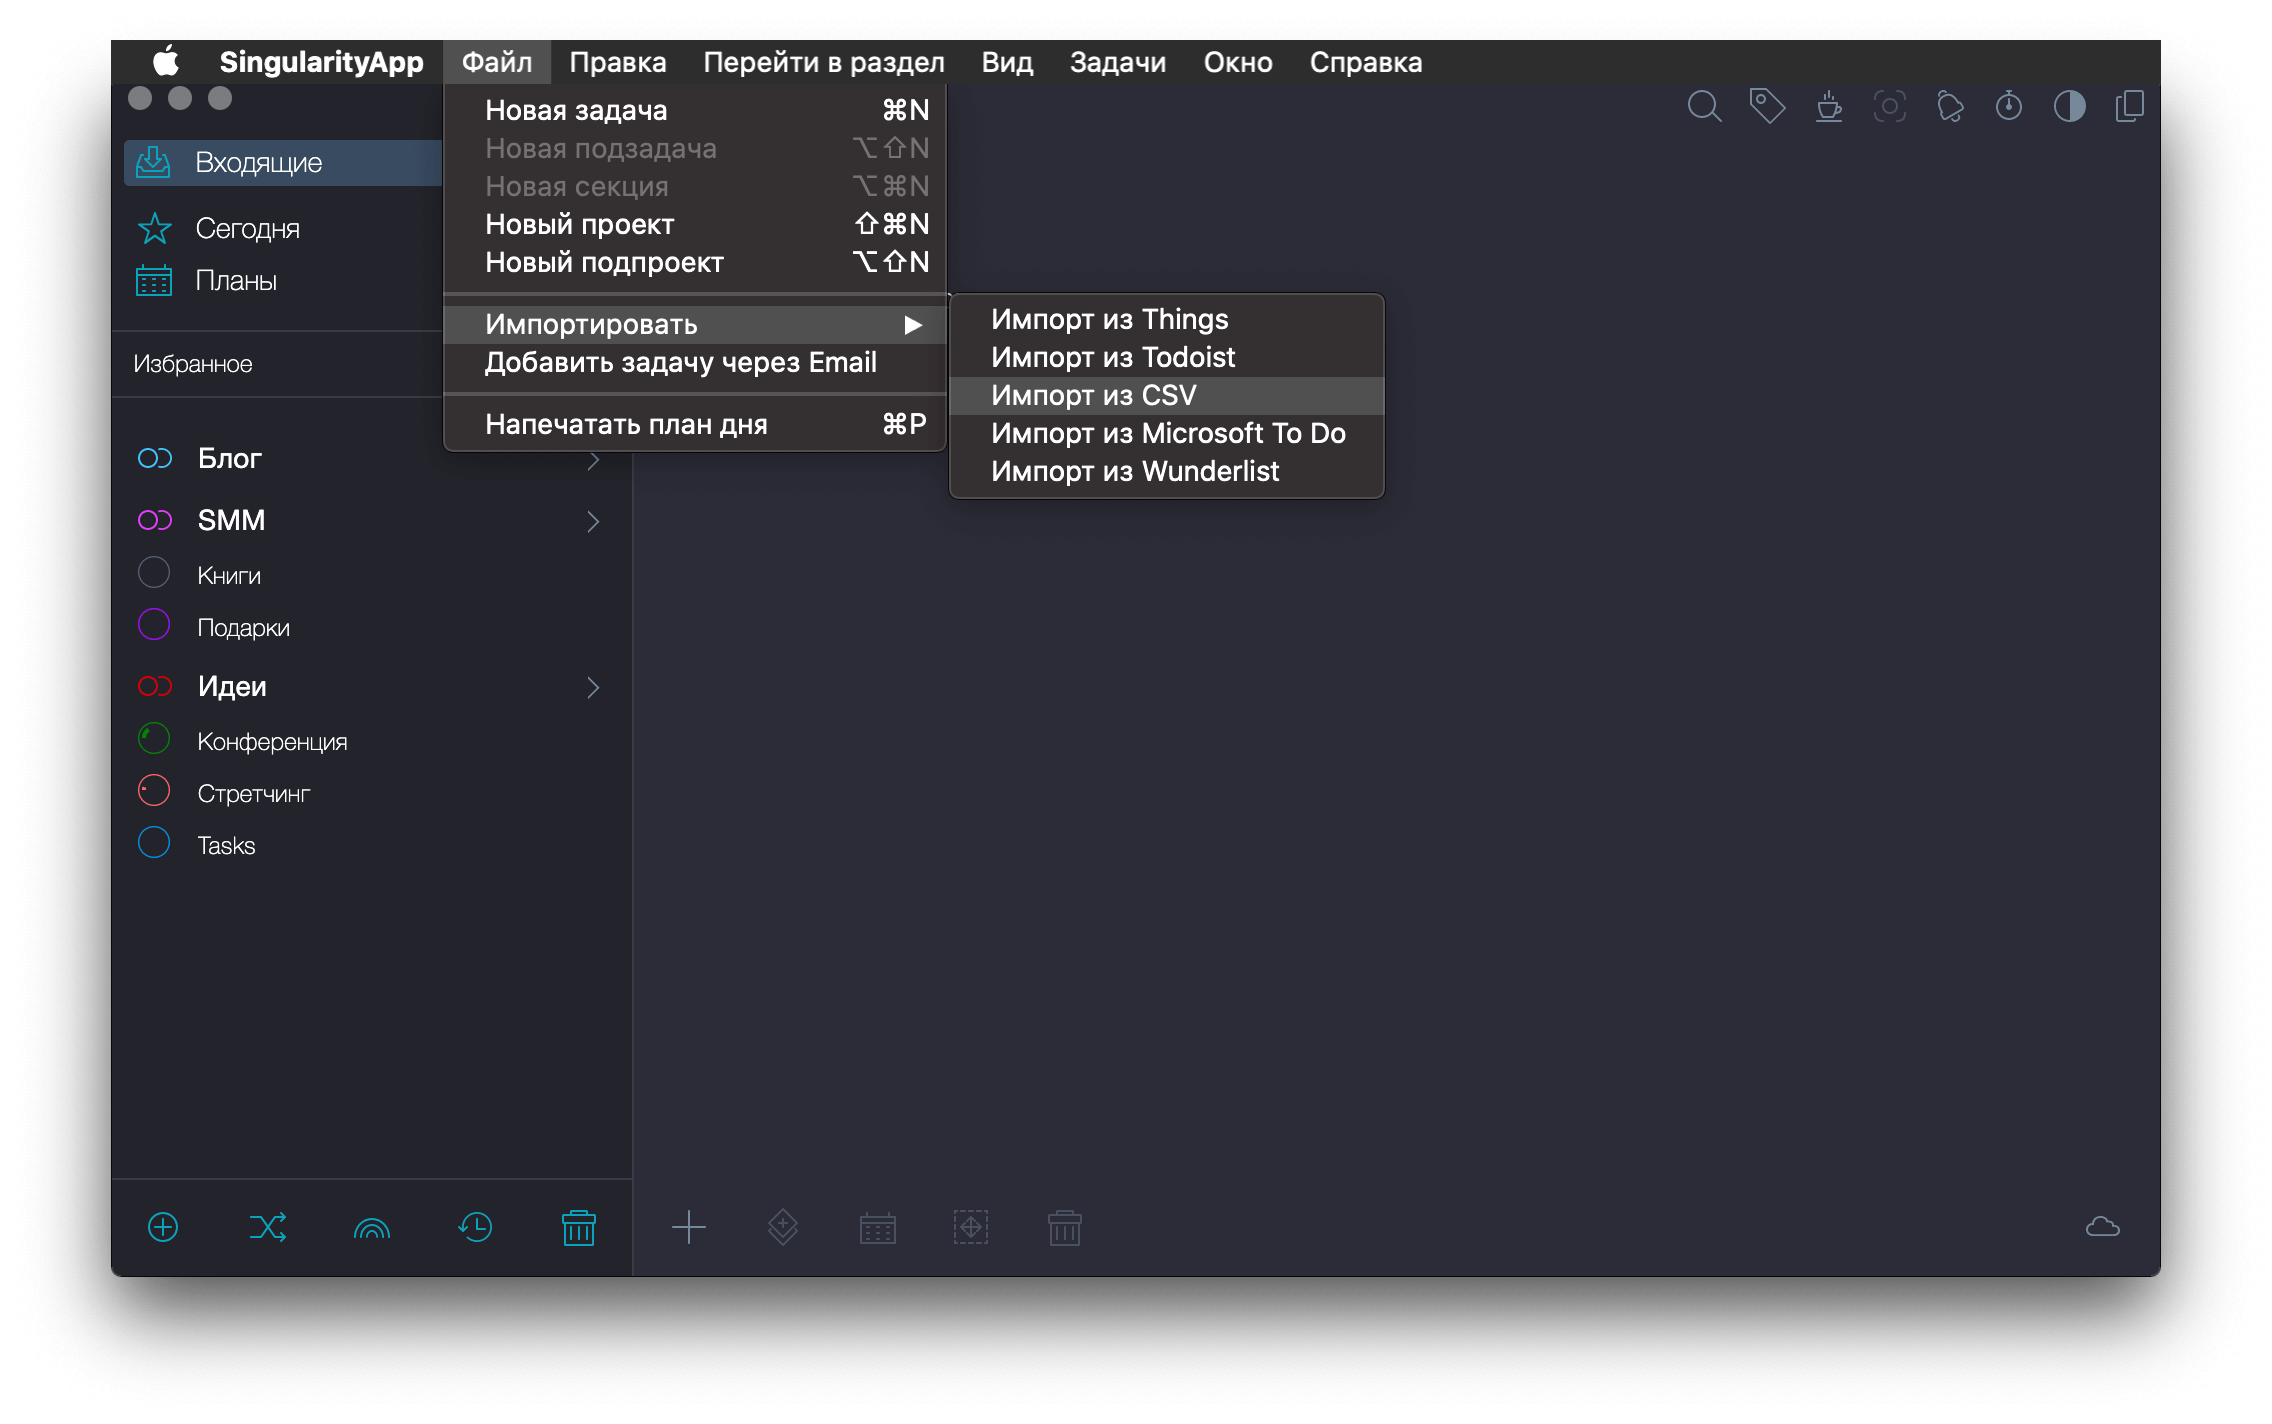Click the Tasks project blue color circle
The image size is (2272, 1424).
(x=154, y=843)
